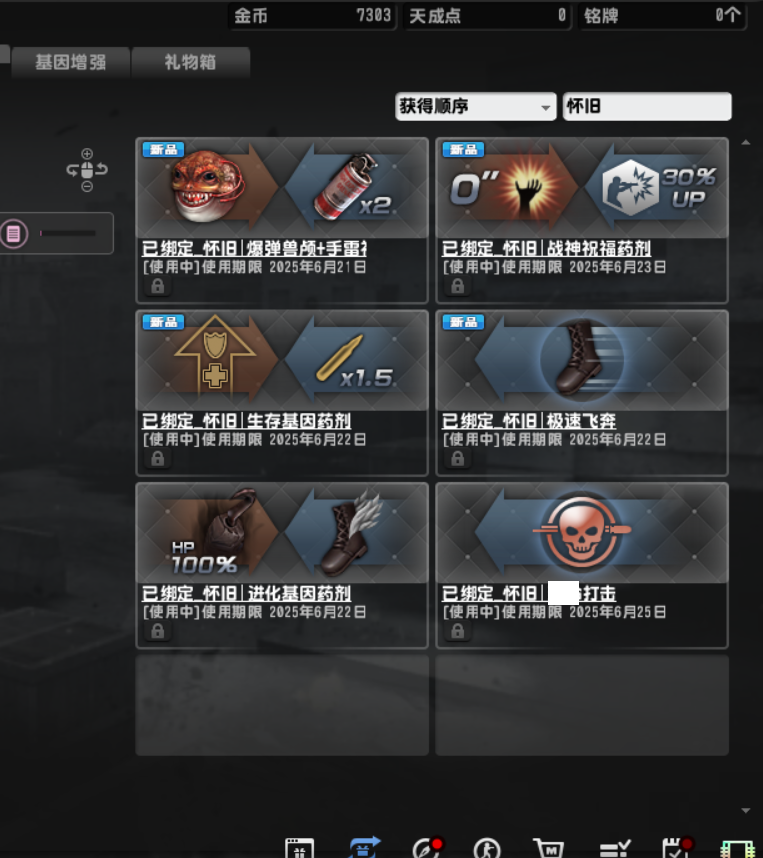The image size is (763, 858).
Task: Open the 获得顺序 sort dropdown
Action: 476,106
